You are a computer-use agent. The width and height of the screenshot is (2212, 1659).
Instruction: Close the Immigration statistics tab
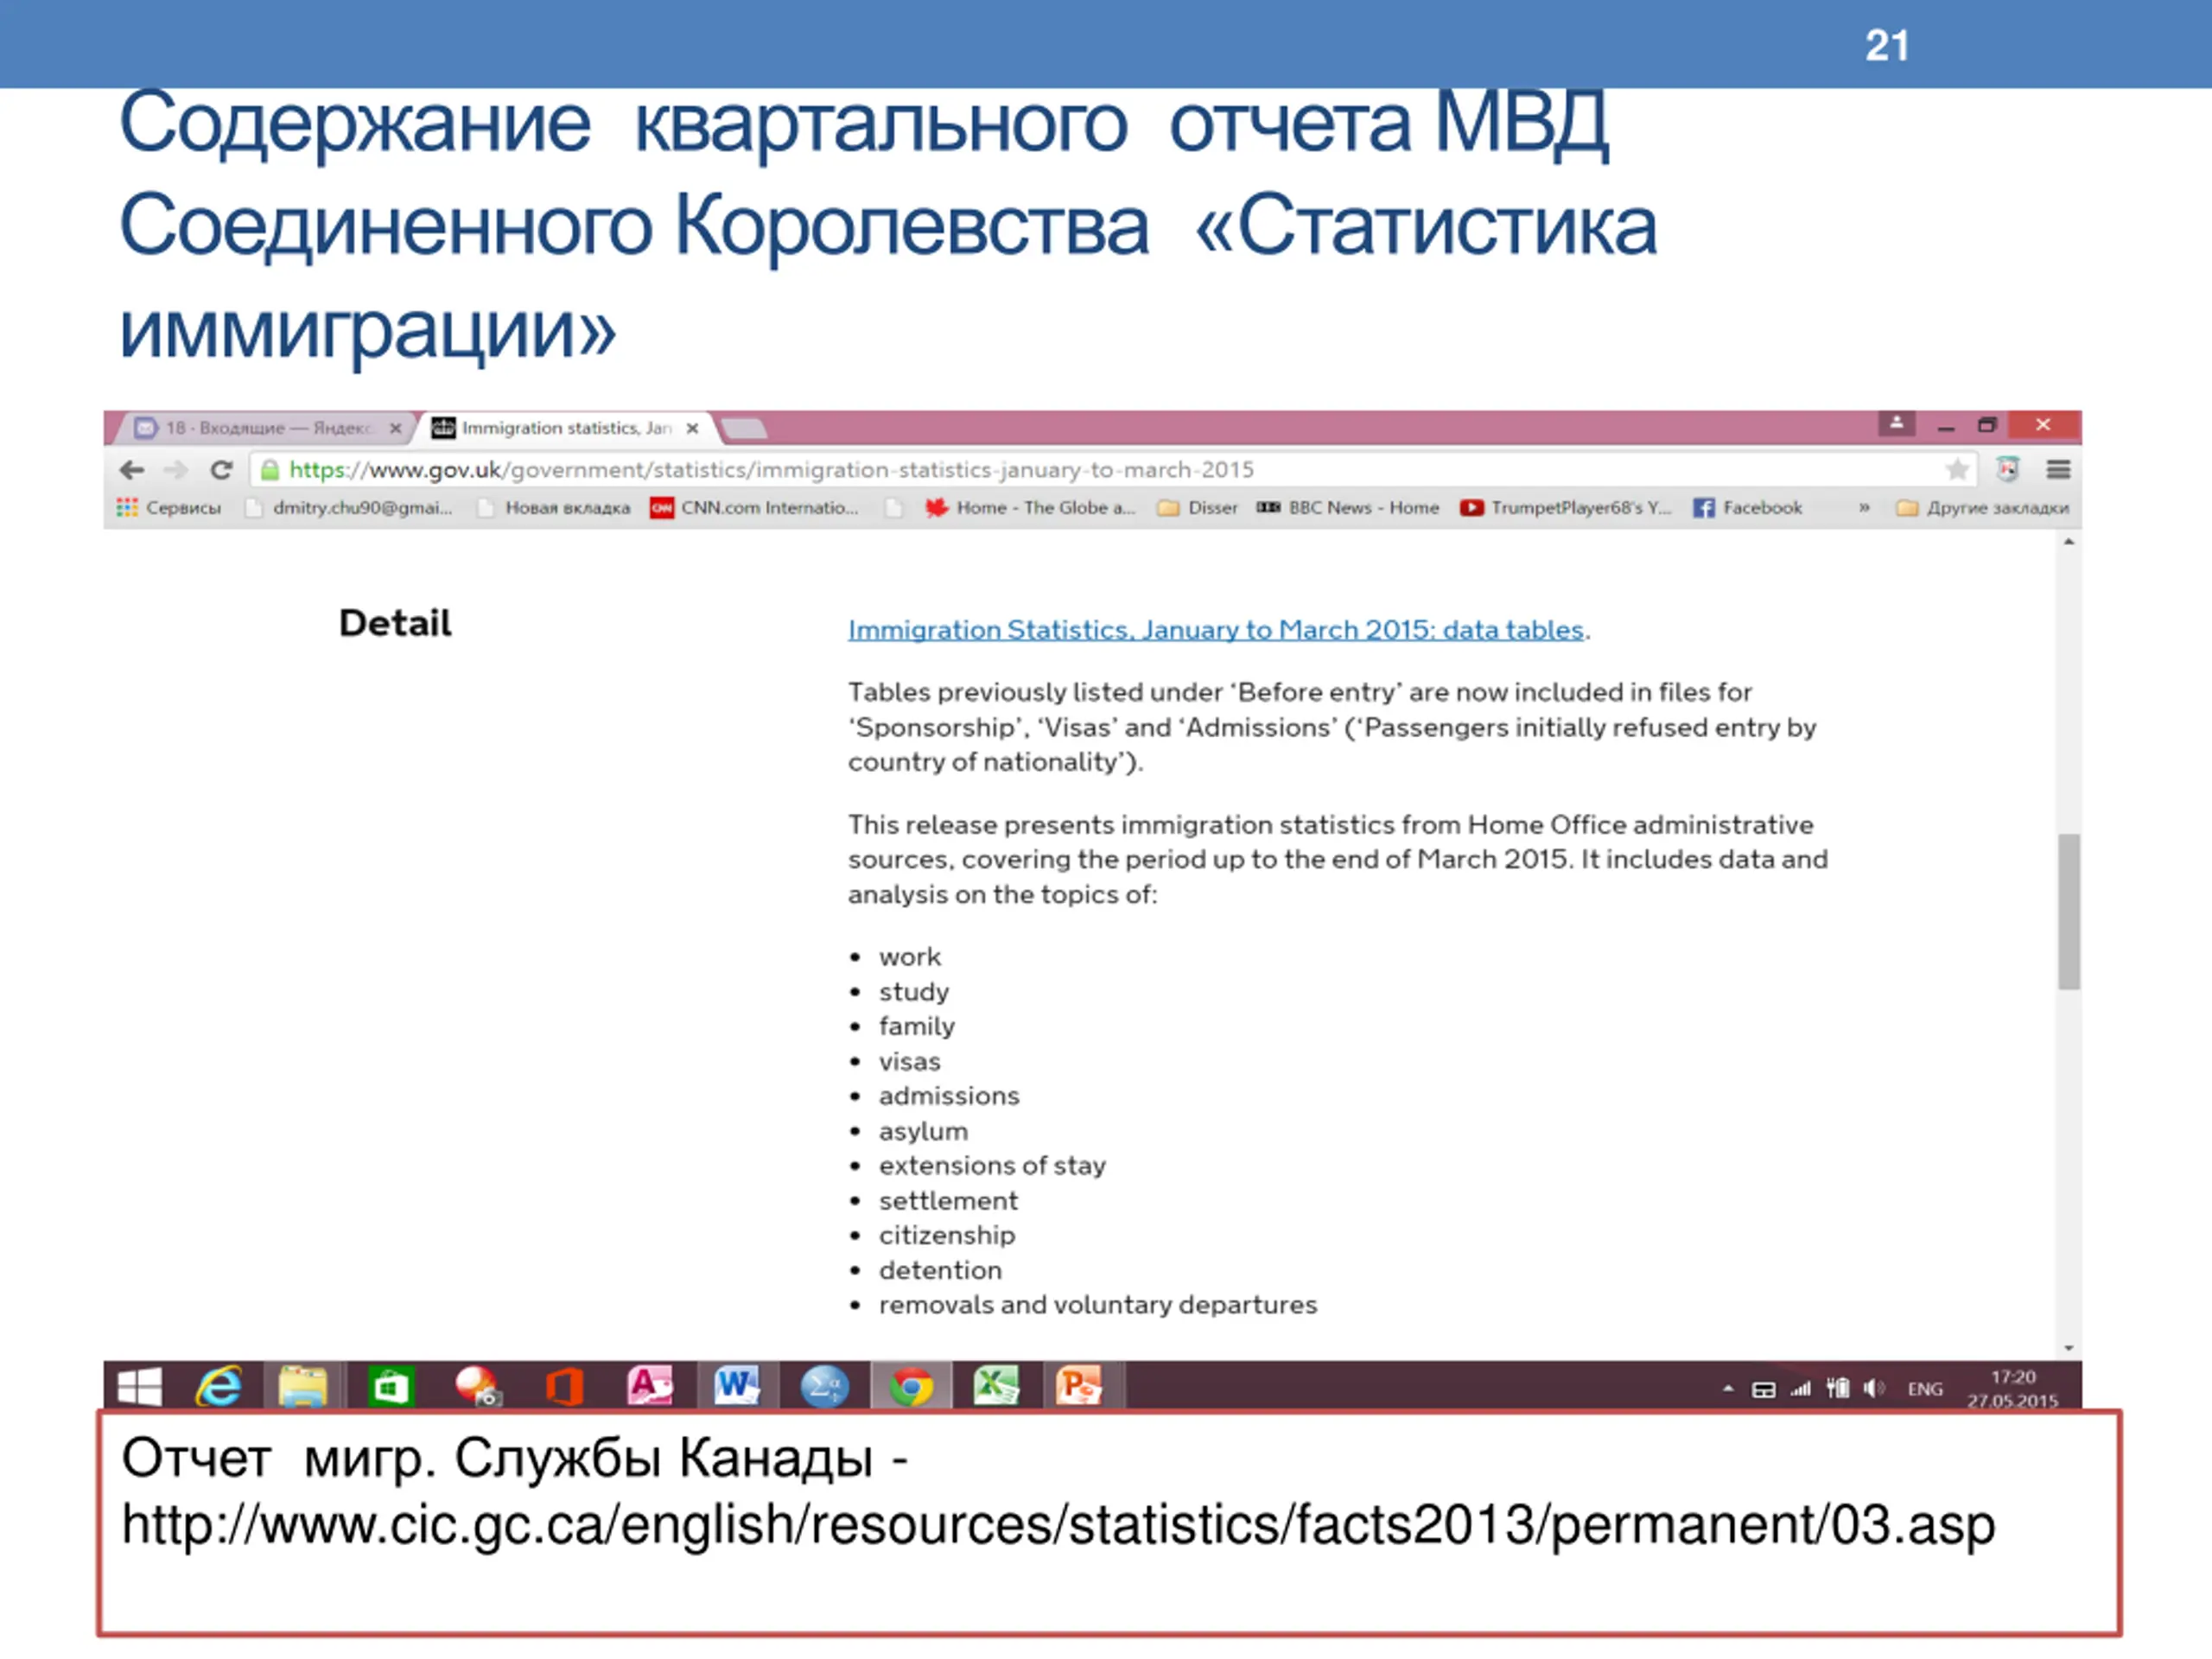coord(692,428)
